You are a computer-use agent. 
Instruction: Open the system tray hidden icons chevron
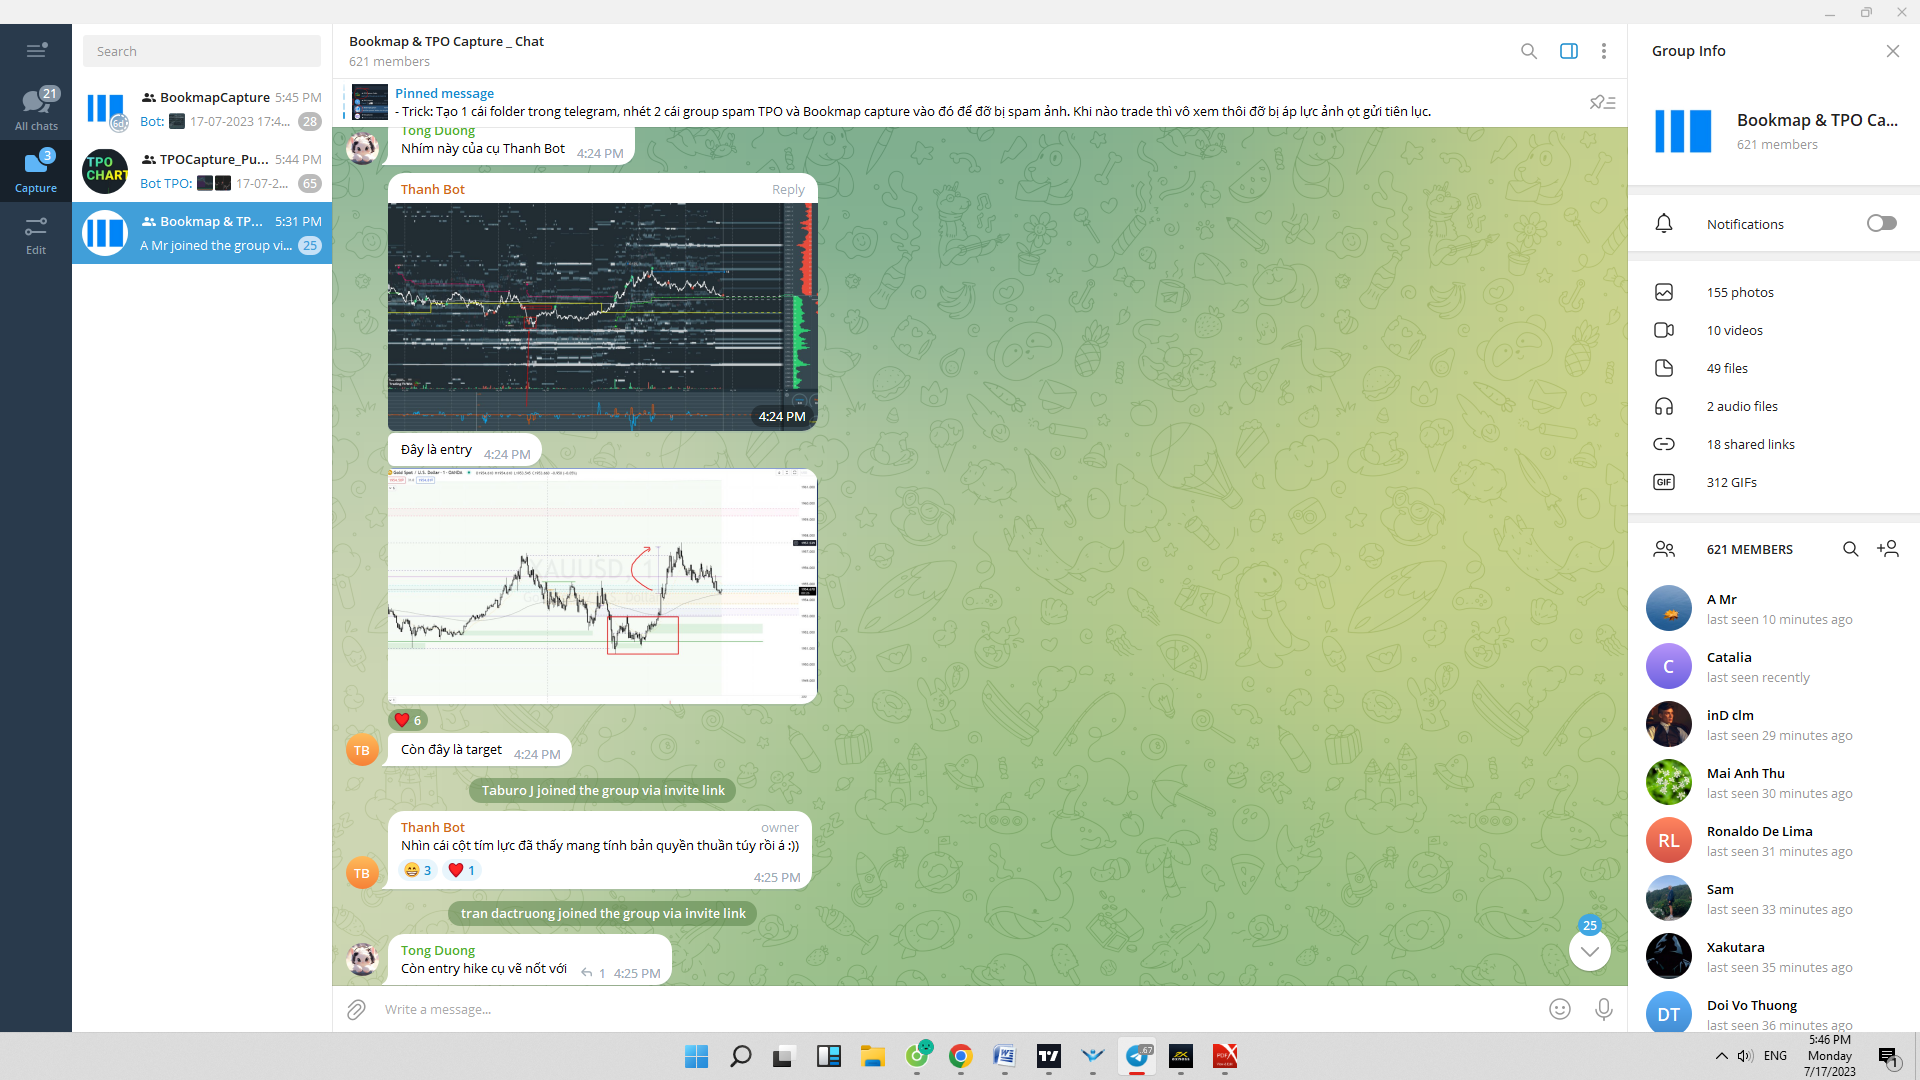tap(1722, 1056)
